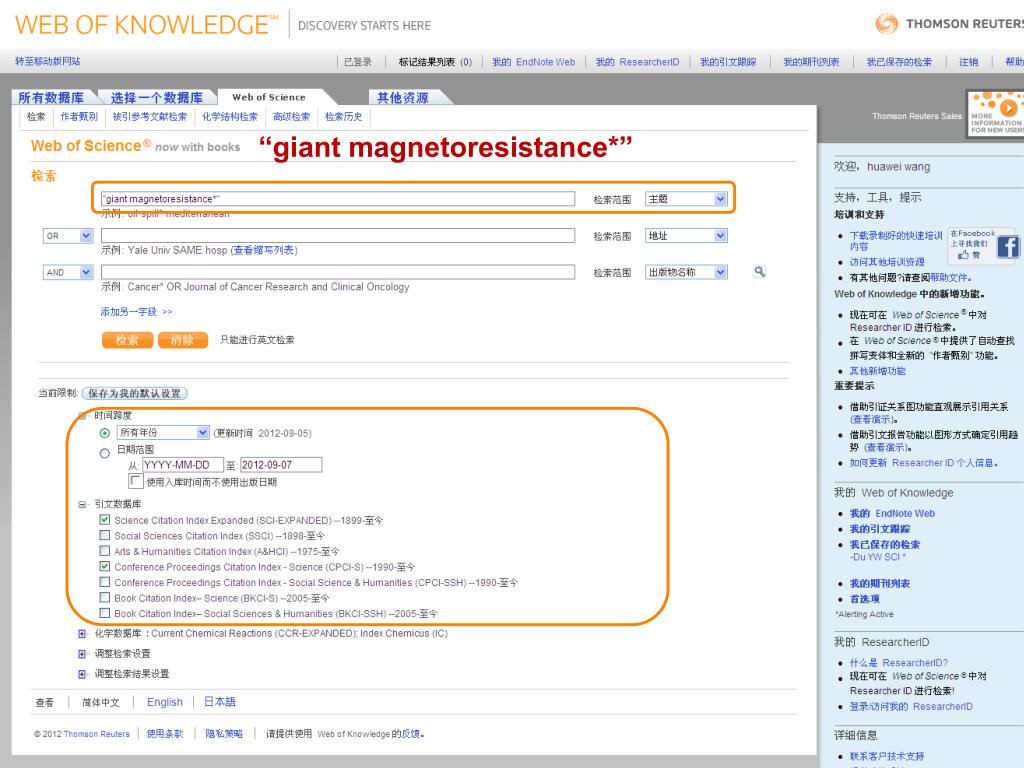Screen dimensions: 1024x768
Task: Click 什么是 ResearcherID? sidebar link
Action: tap(899, 662)
